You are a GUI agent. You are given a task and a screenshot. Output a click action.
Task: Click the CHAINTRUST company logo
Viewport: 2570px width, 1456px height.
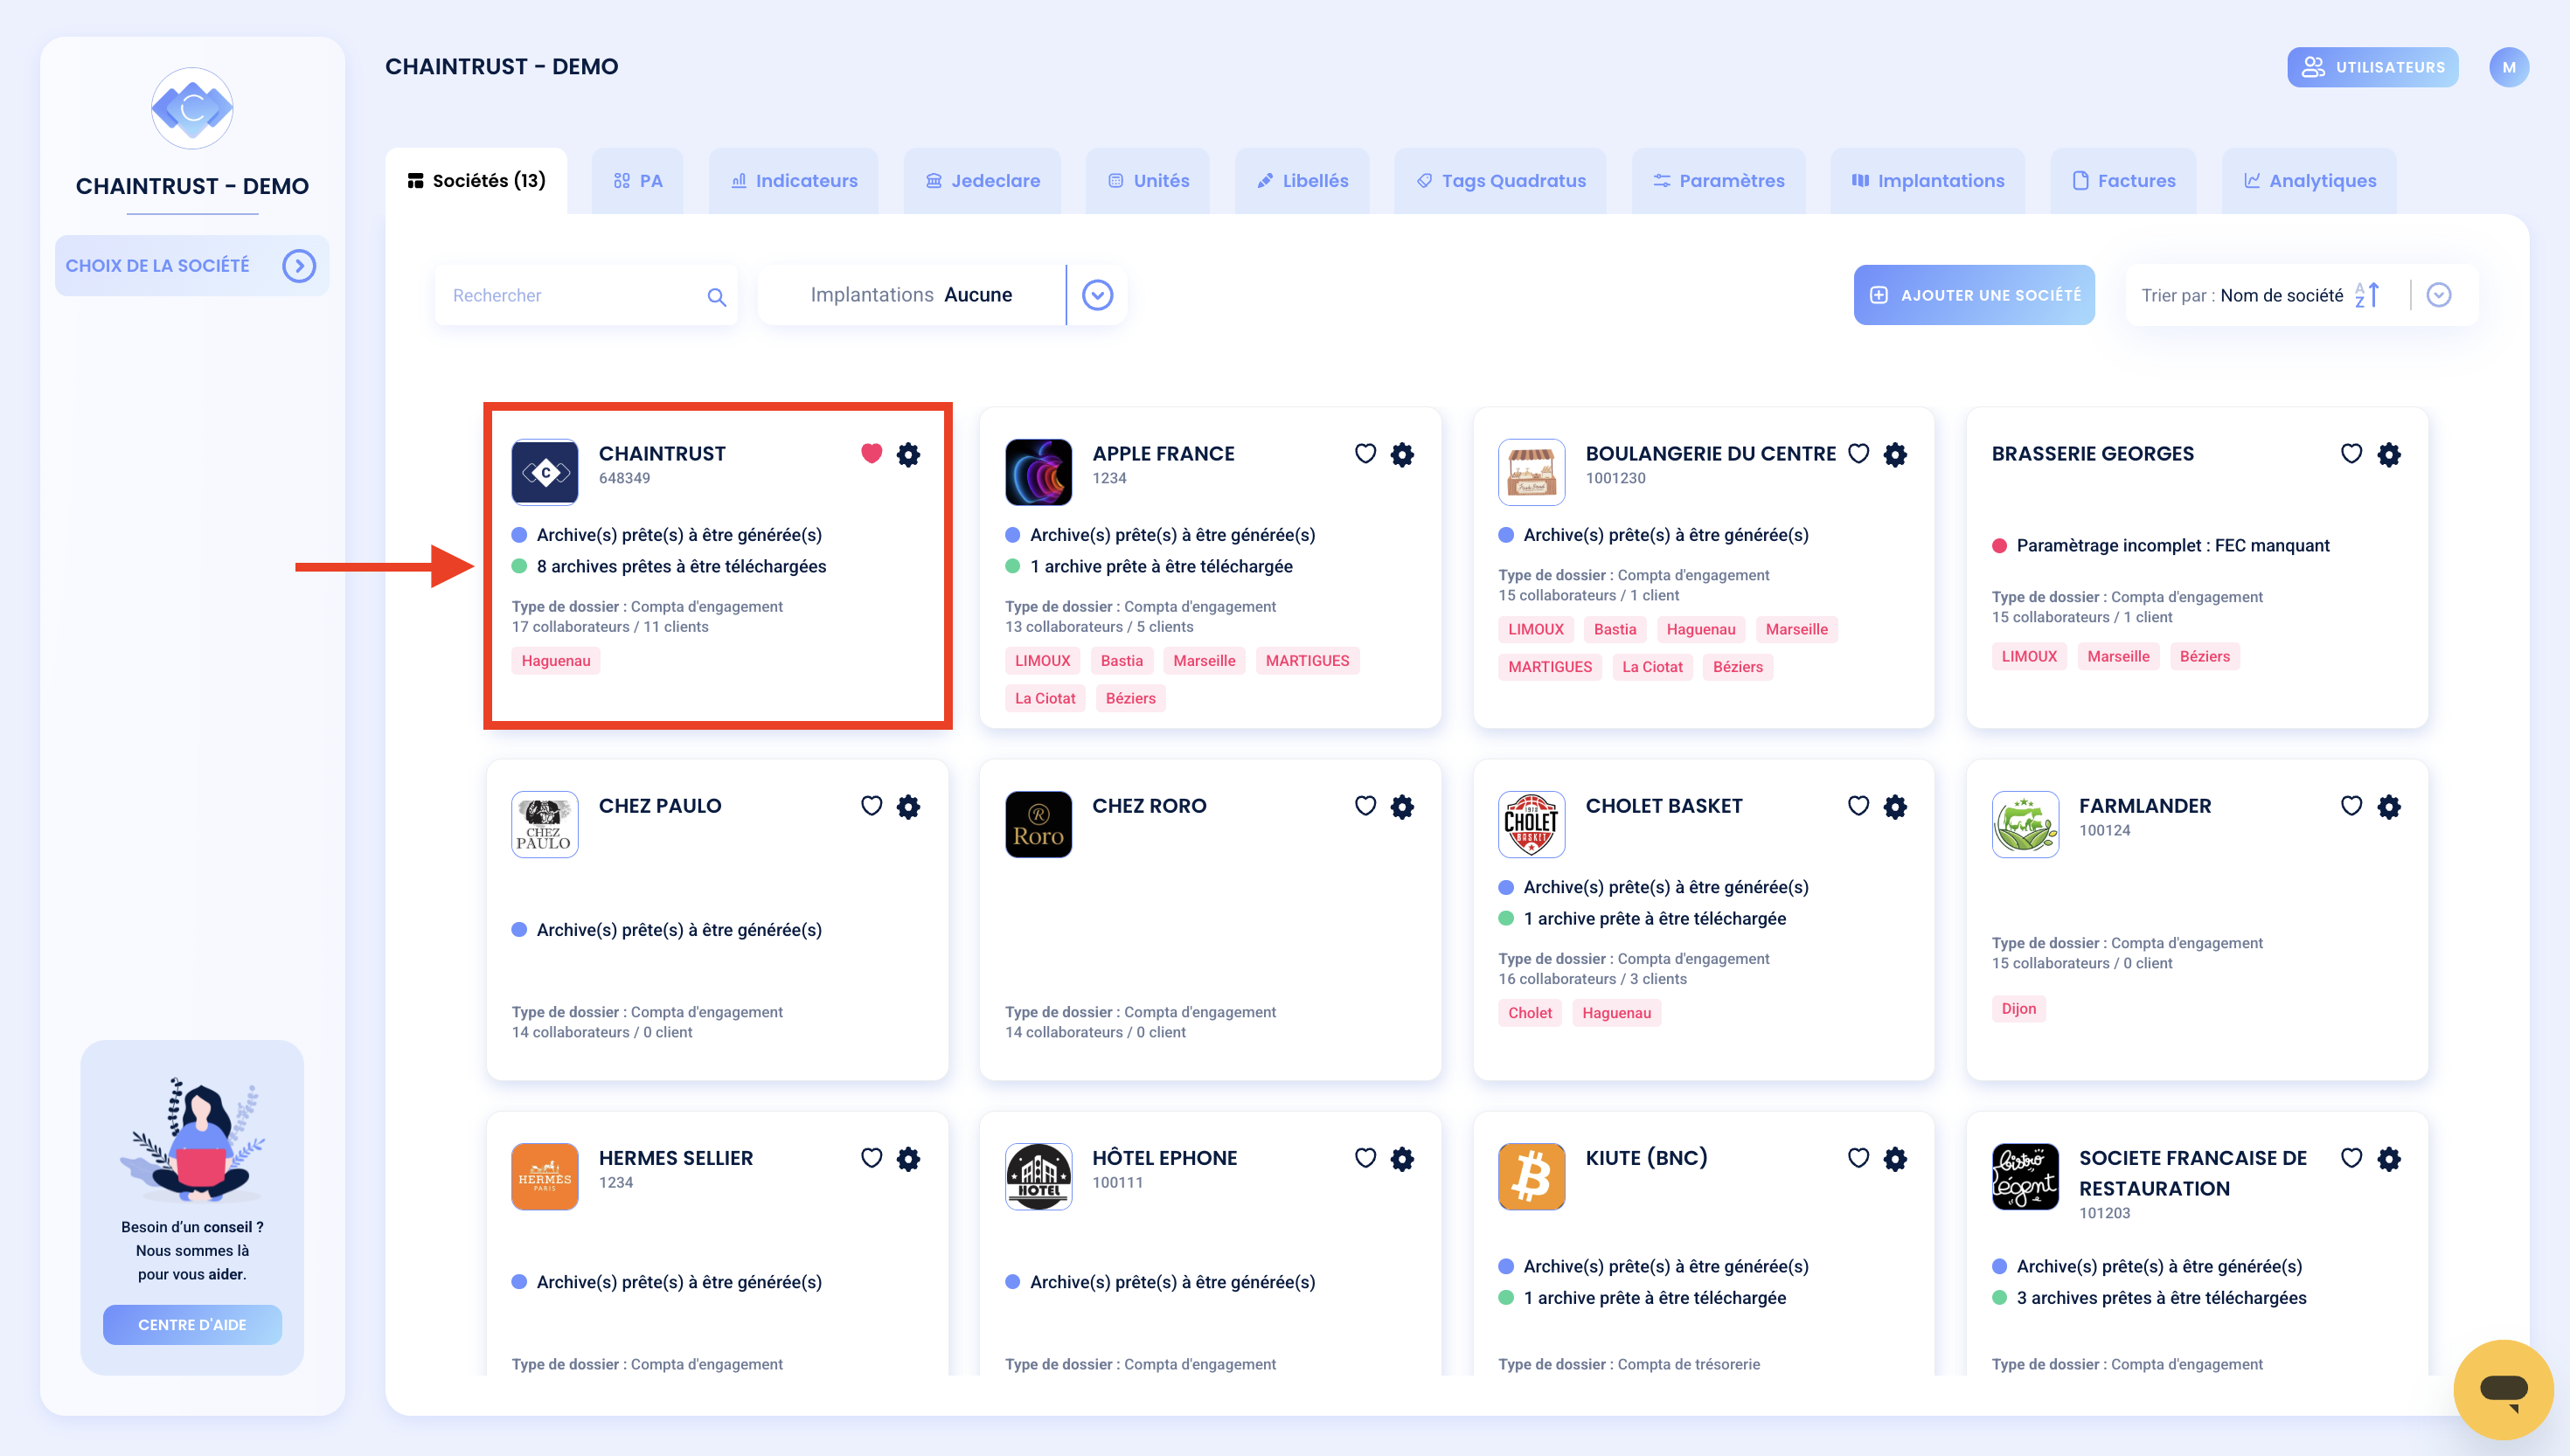[x=544, y=471]
